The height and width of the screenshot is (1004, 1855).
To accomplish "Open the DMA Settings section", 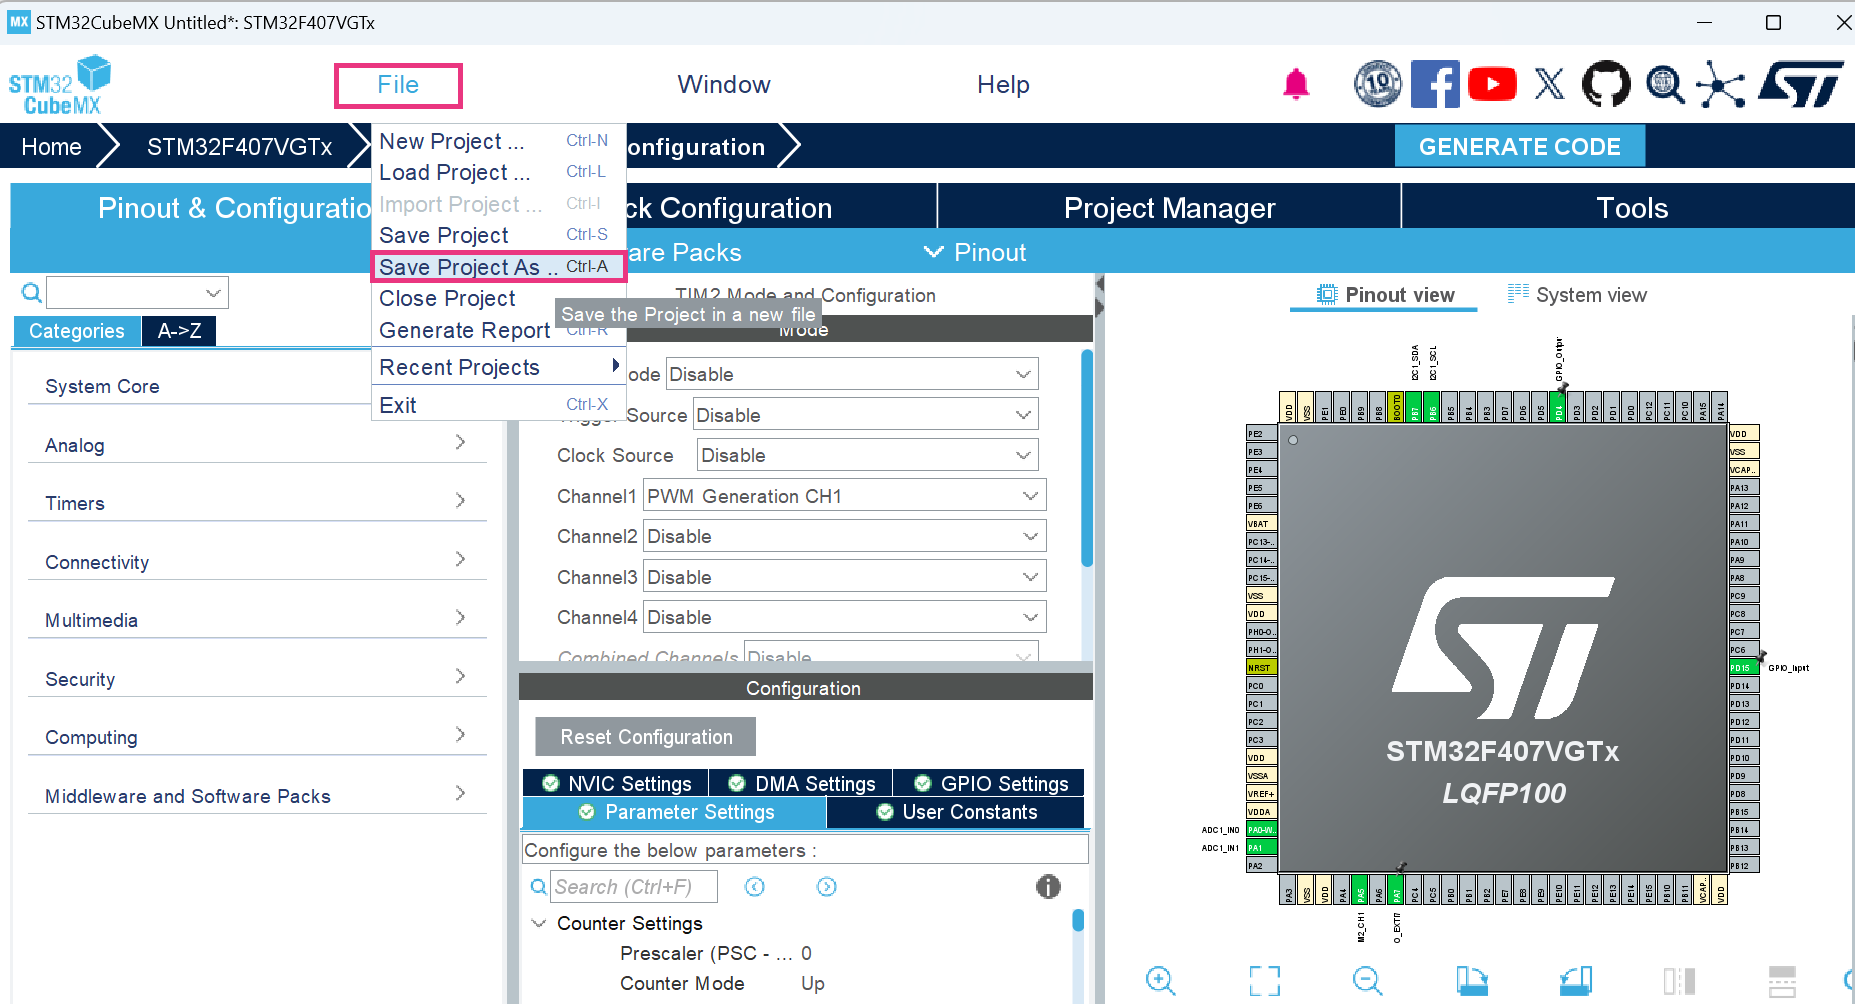I will (x=800, y=783).
